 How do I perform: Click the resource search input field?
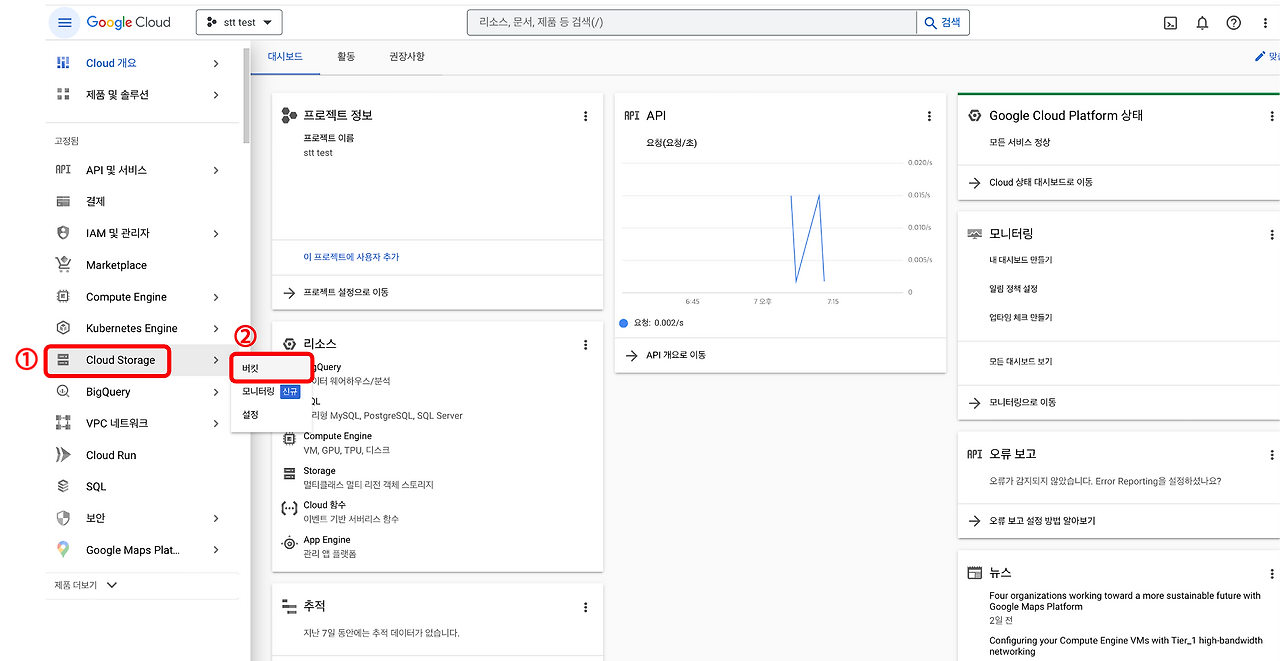point(690,21)
